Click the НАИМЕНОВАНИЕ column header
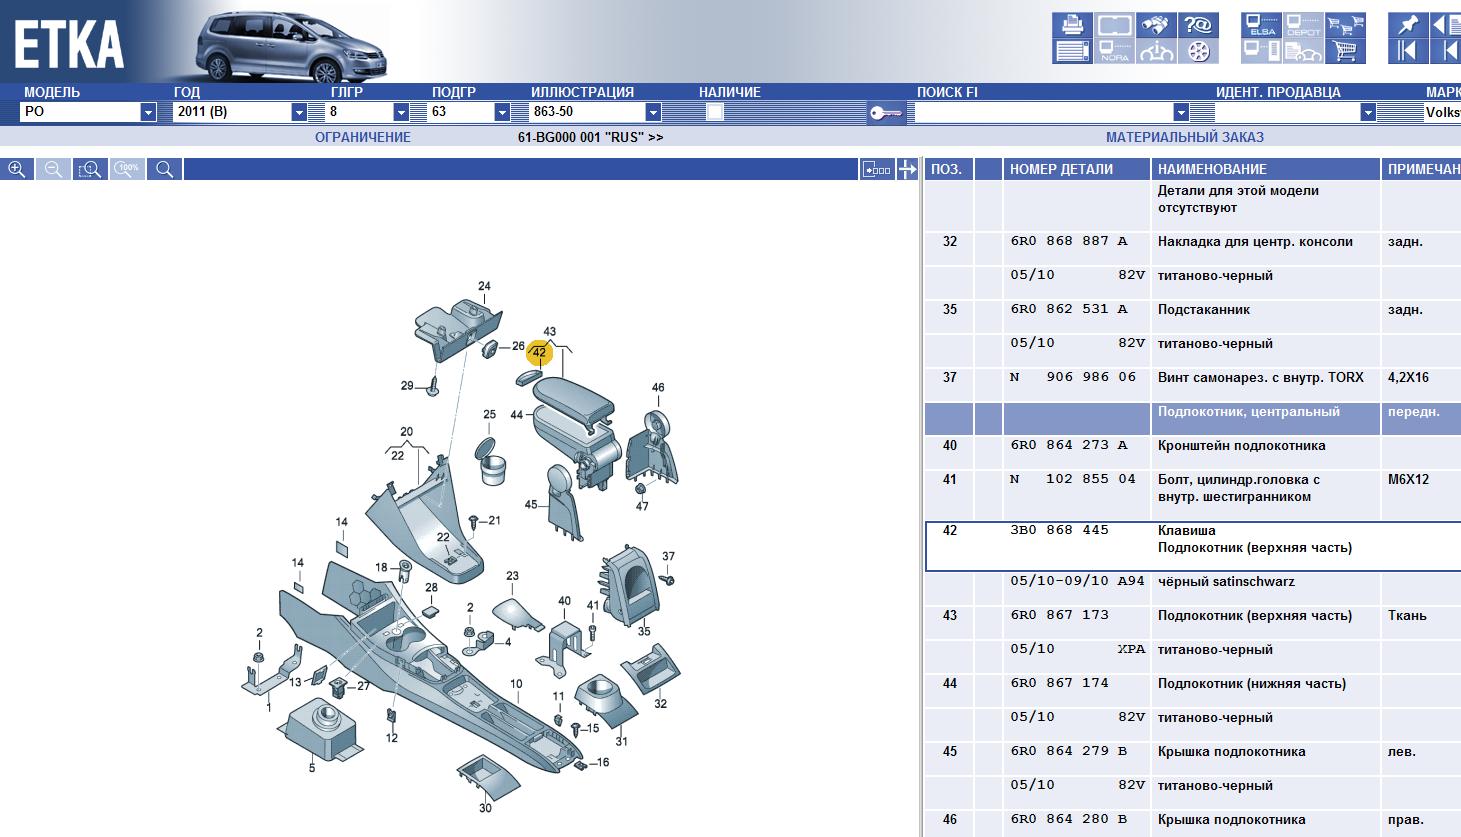 tap(1212, 170)
